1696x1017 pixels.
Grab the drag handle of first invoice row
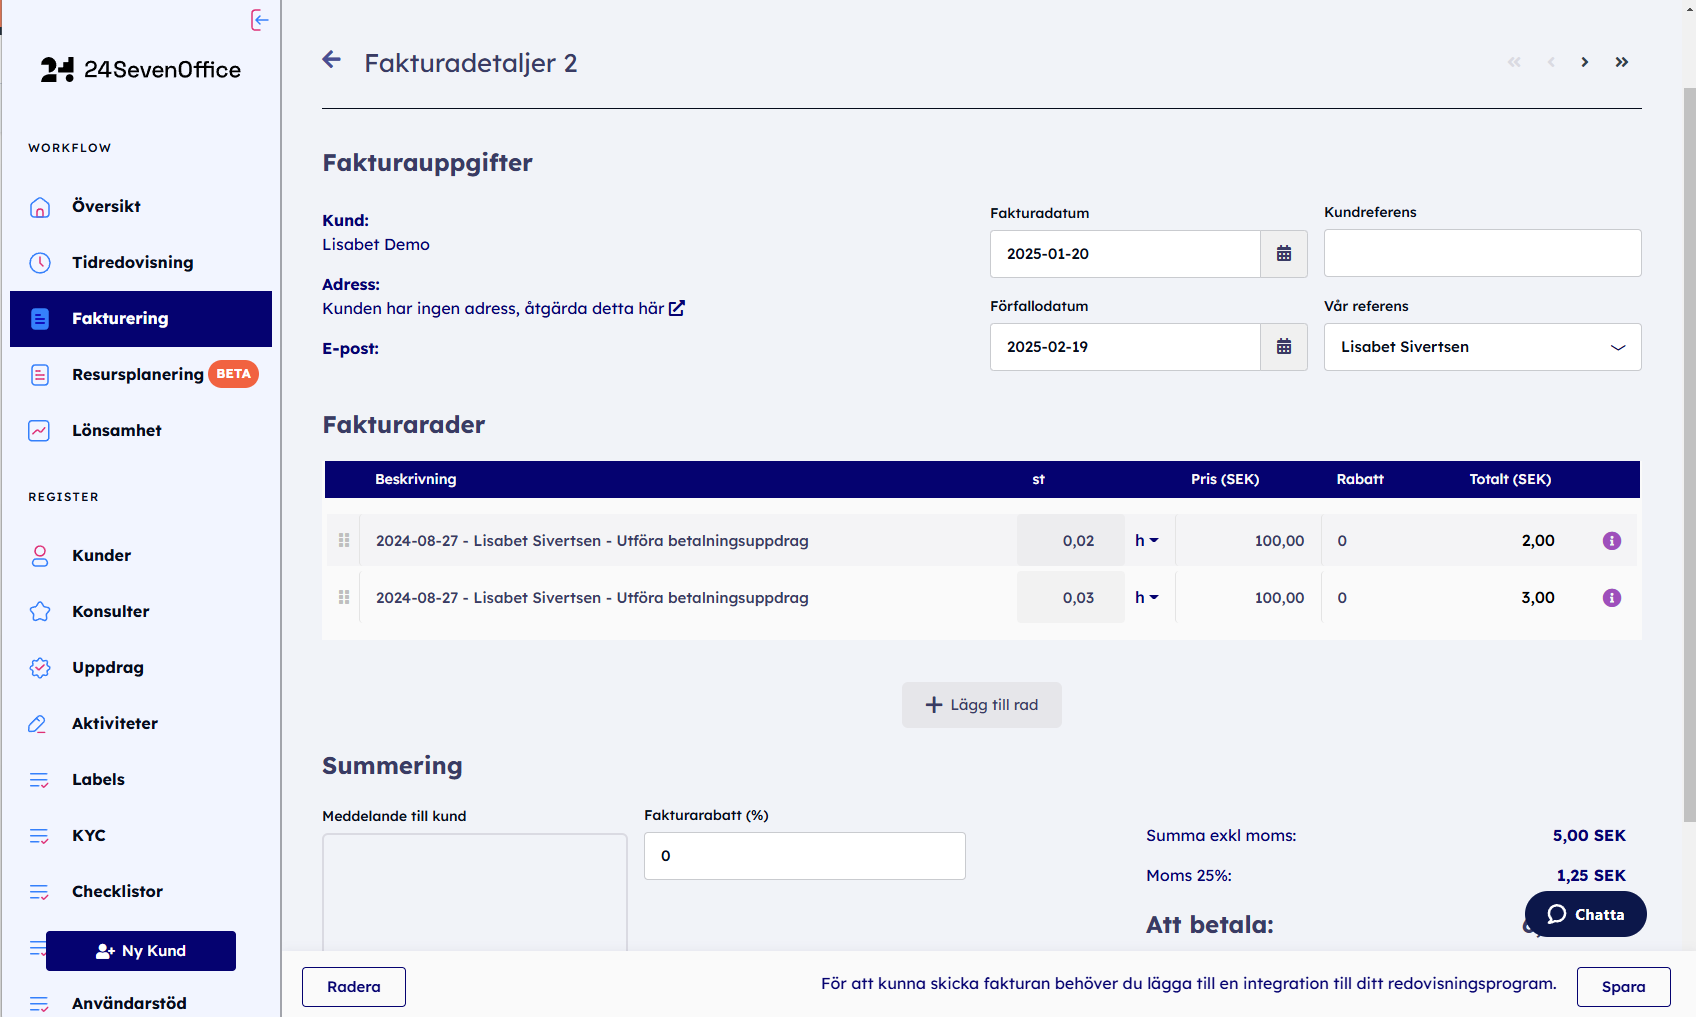coord(344,541)
